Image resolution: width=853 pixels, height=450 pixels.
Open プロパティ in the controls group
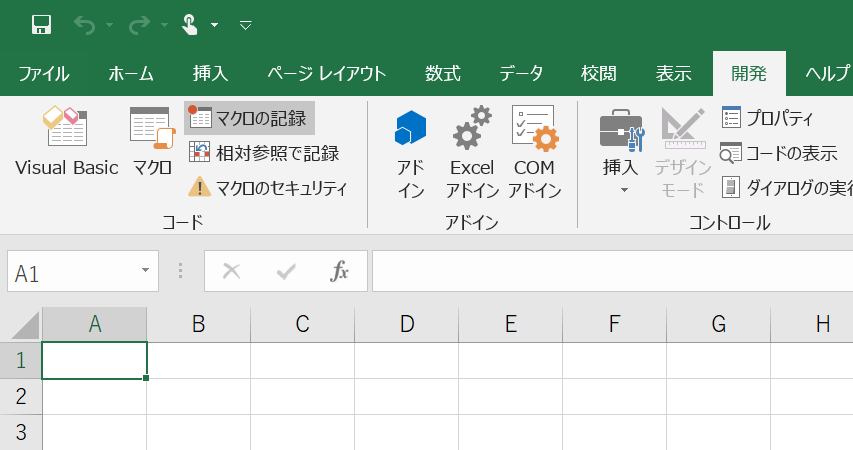click(767, 118)
